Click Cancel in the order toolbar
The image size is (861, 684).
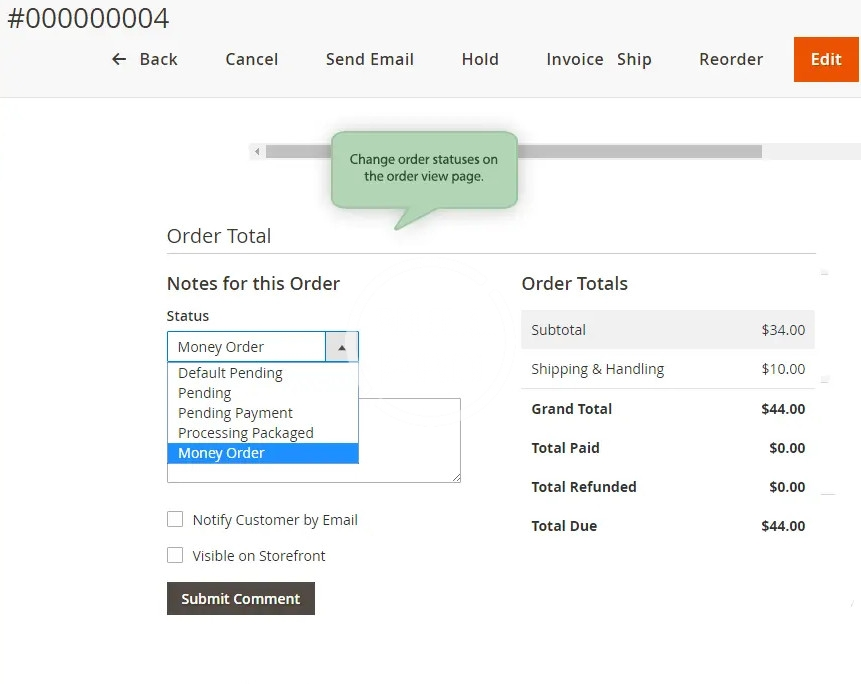[252, 59]
